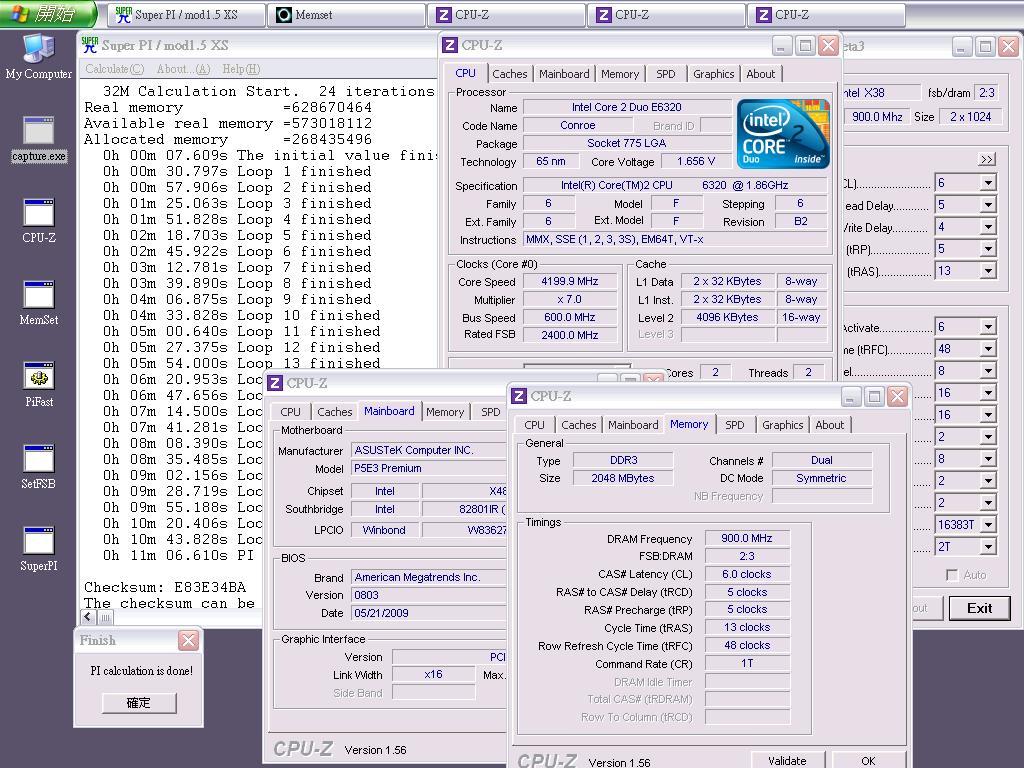Screen dimensions: 1024x768
Task: Select capture.exe desktop icon
Action: [39, 139]
